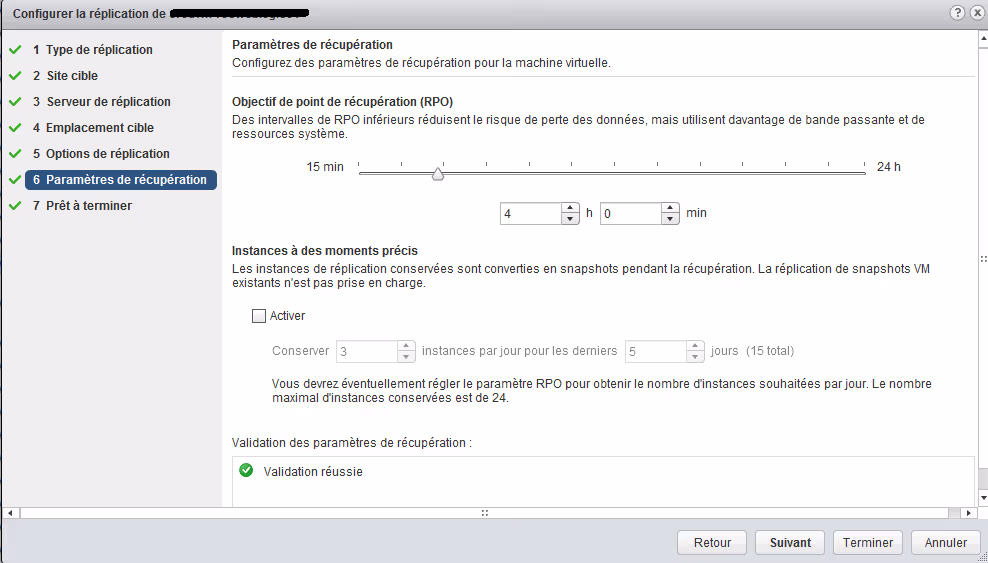Go back with the Retour button
Viewport: 988px width, 563px height.
point(712,543)
